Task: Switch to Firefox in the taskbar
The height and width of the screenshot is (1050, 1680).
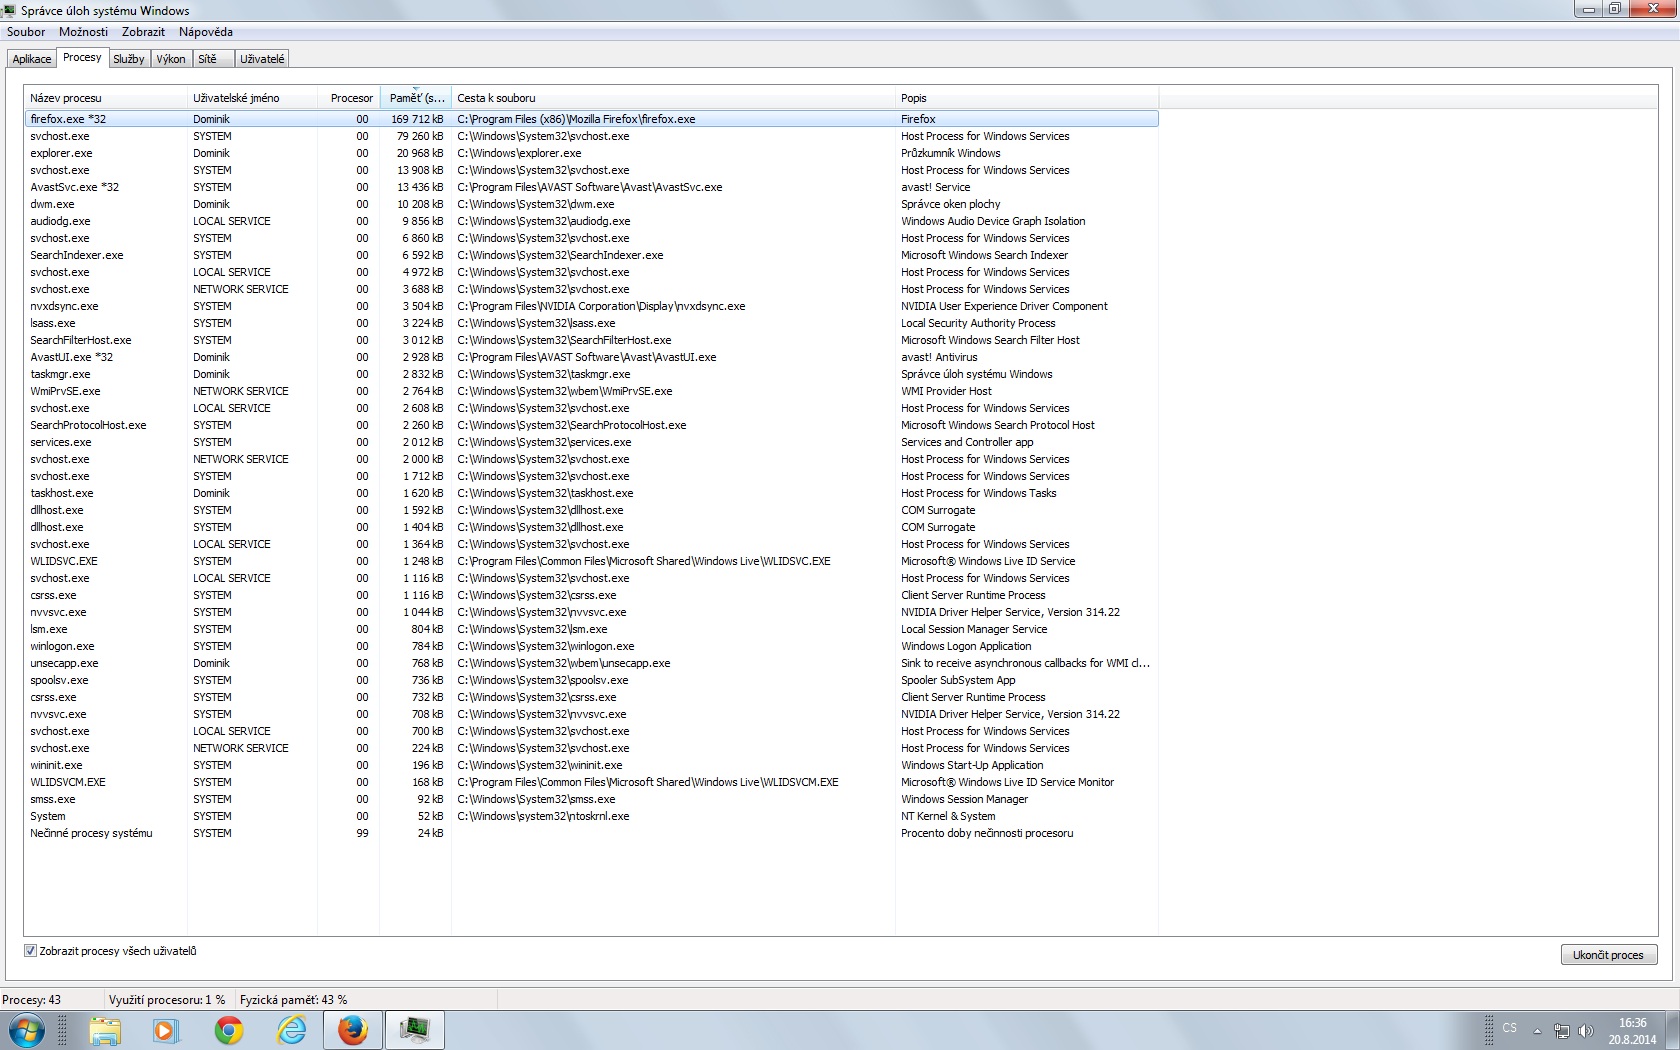Action: tap(353, 1030)
